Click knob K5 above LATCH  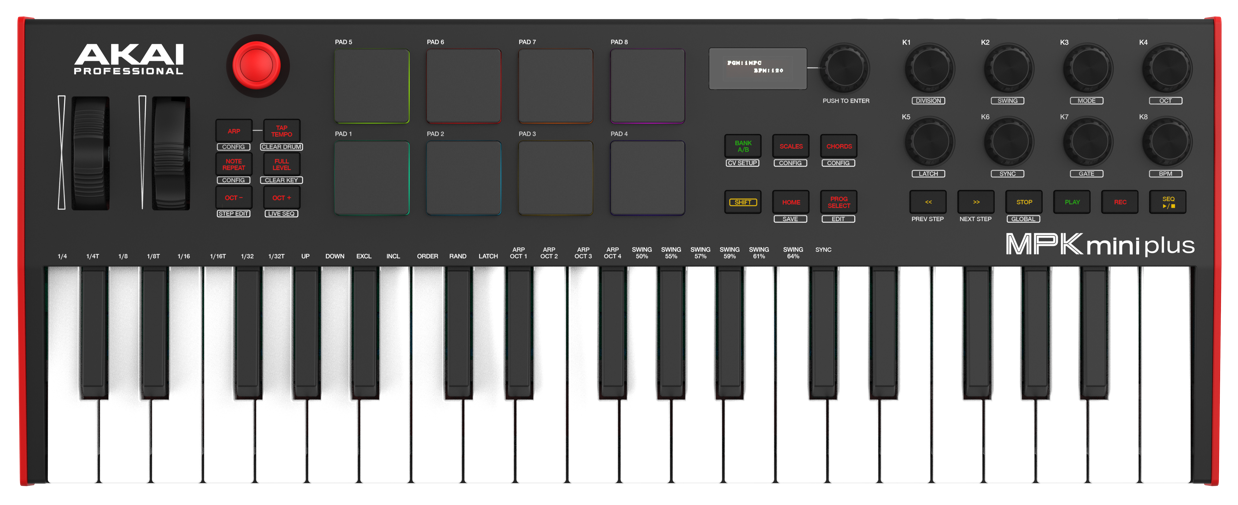coord(929,143)
